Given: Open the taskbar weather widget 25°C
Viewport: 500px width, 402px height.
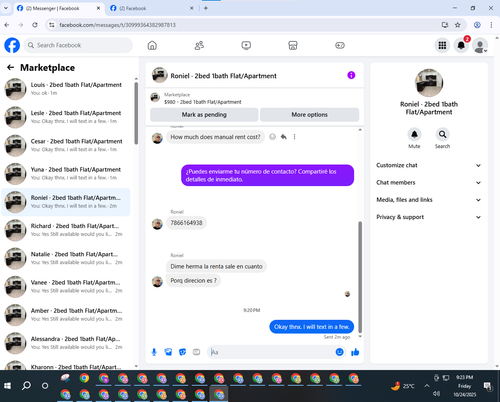Looking at the screenshot, I should [403, 386].
